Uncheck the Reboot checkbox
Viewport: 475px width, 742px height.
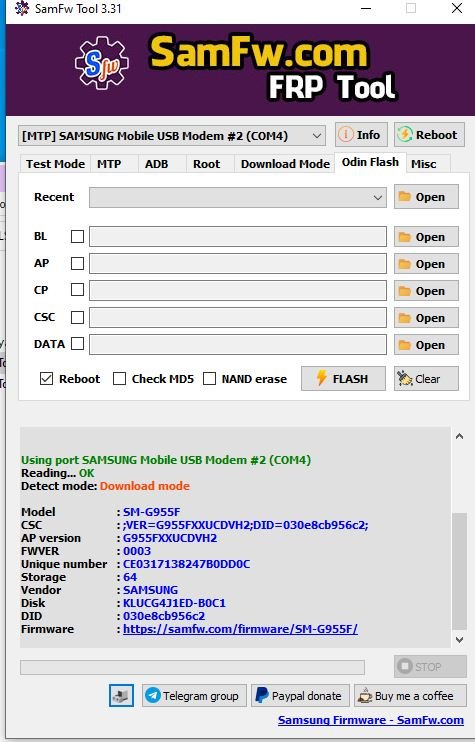point(46,379)
